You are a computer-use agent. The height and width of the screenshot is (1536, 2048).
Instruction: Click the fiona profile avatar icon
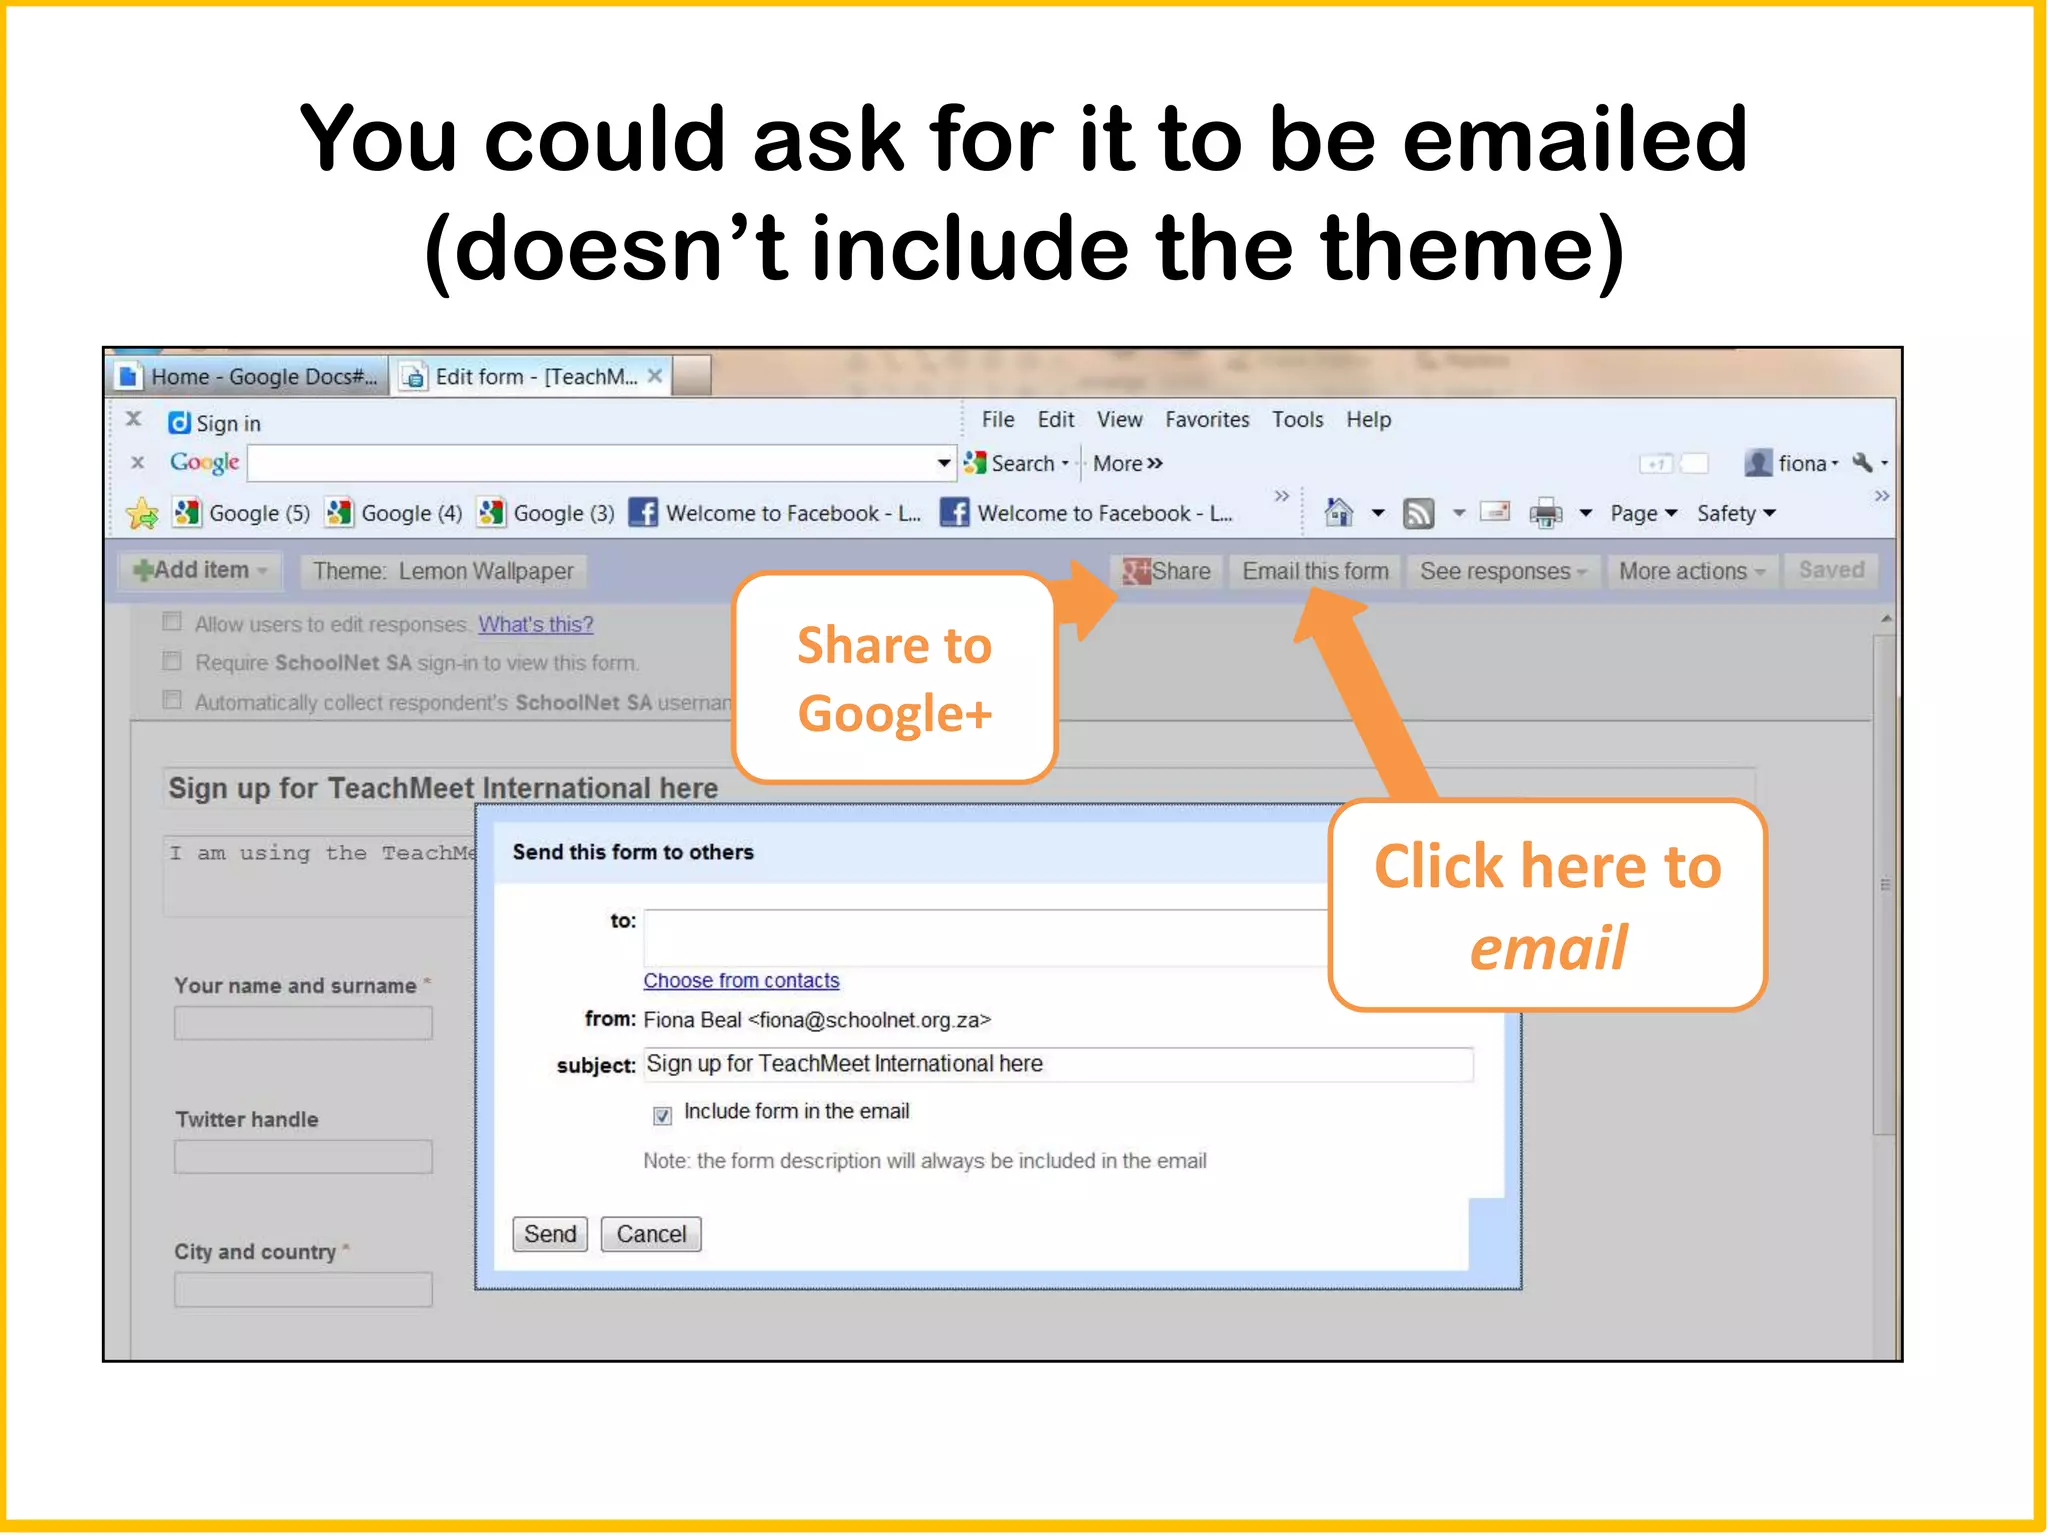click(1757, 462)
